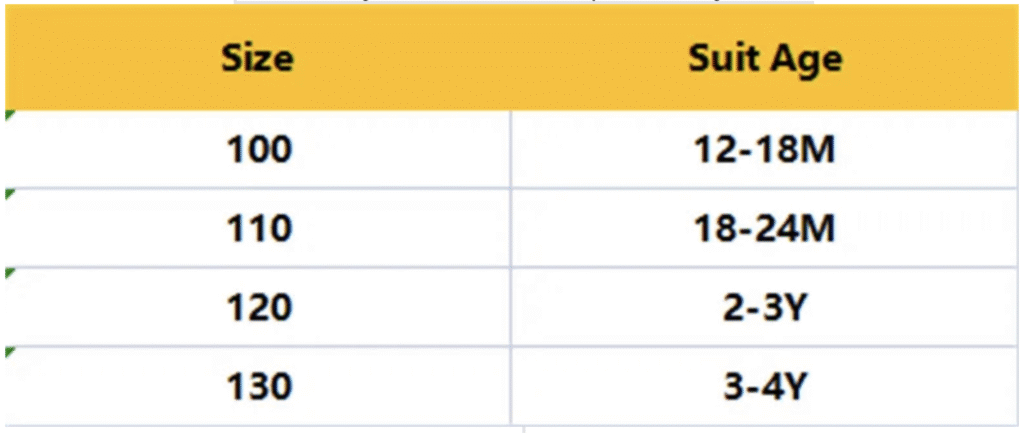Click the "Size" column header
This screenshot has width=1024, height=433.
(257, 58)
